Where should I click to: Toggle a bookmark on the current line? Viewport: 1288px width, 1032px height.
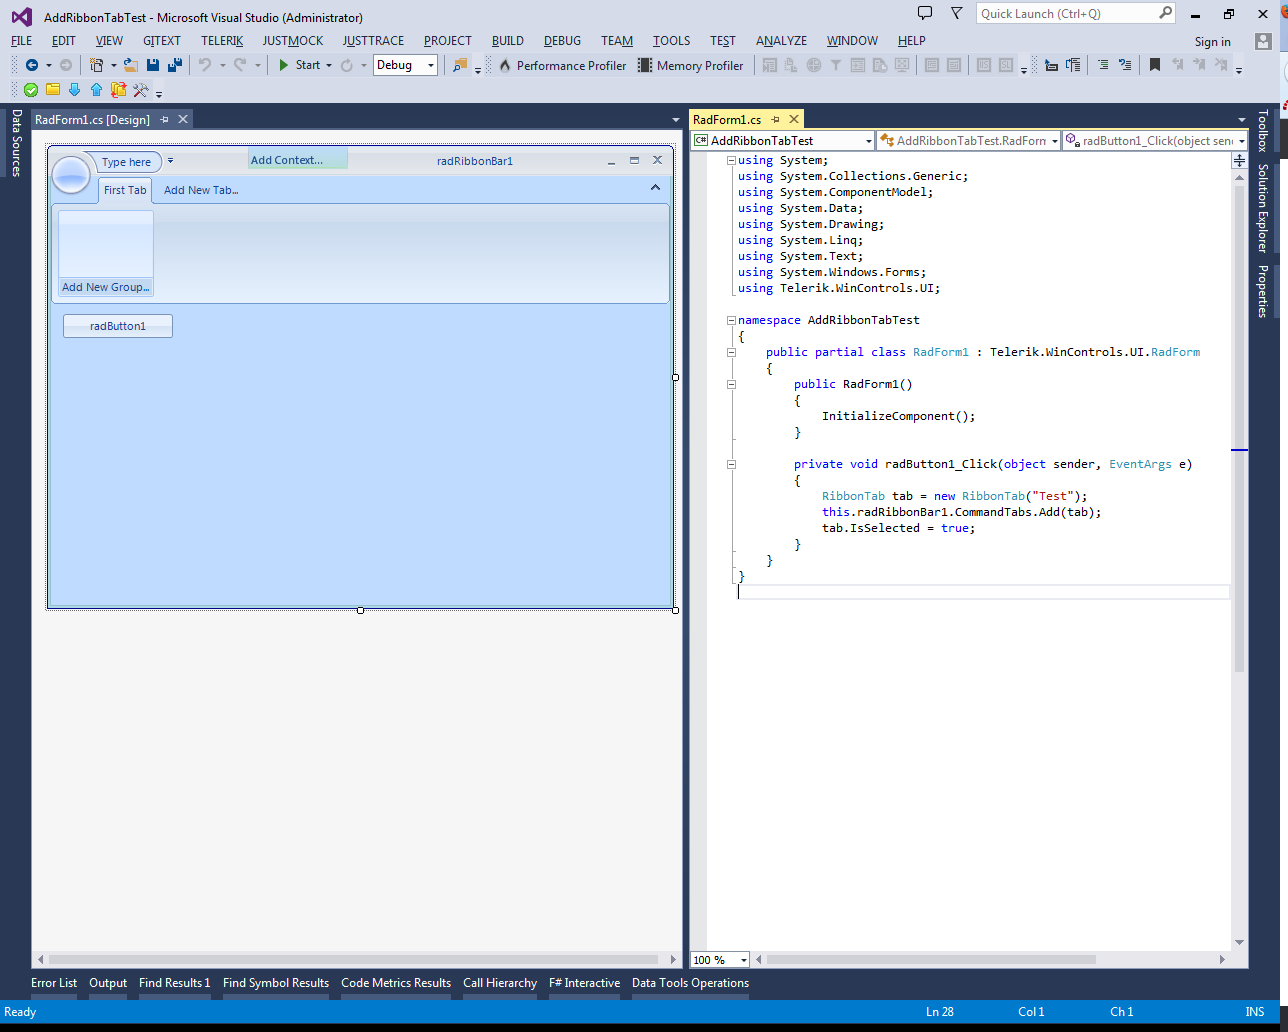coord(1155,65)
